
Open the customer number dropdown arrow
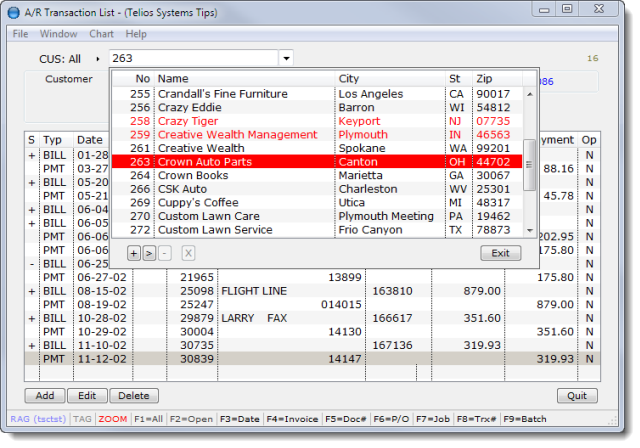point(287,59)
